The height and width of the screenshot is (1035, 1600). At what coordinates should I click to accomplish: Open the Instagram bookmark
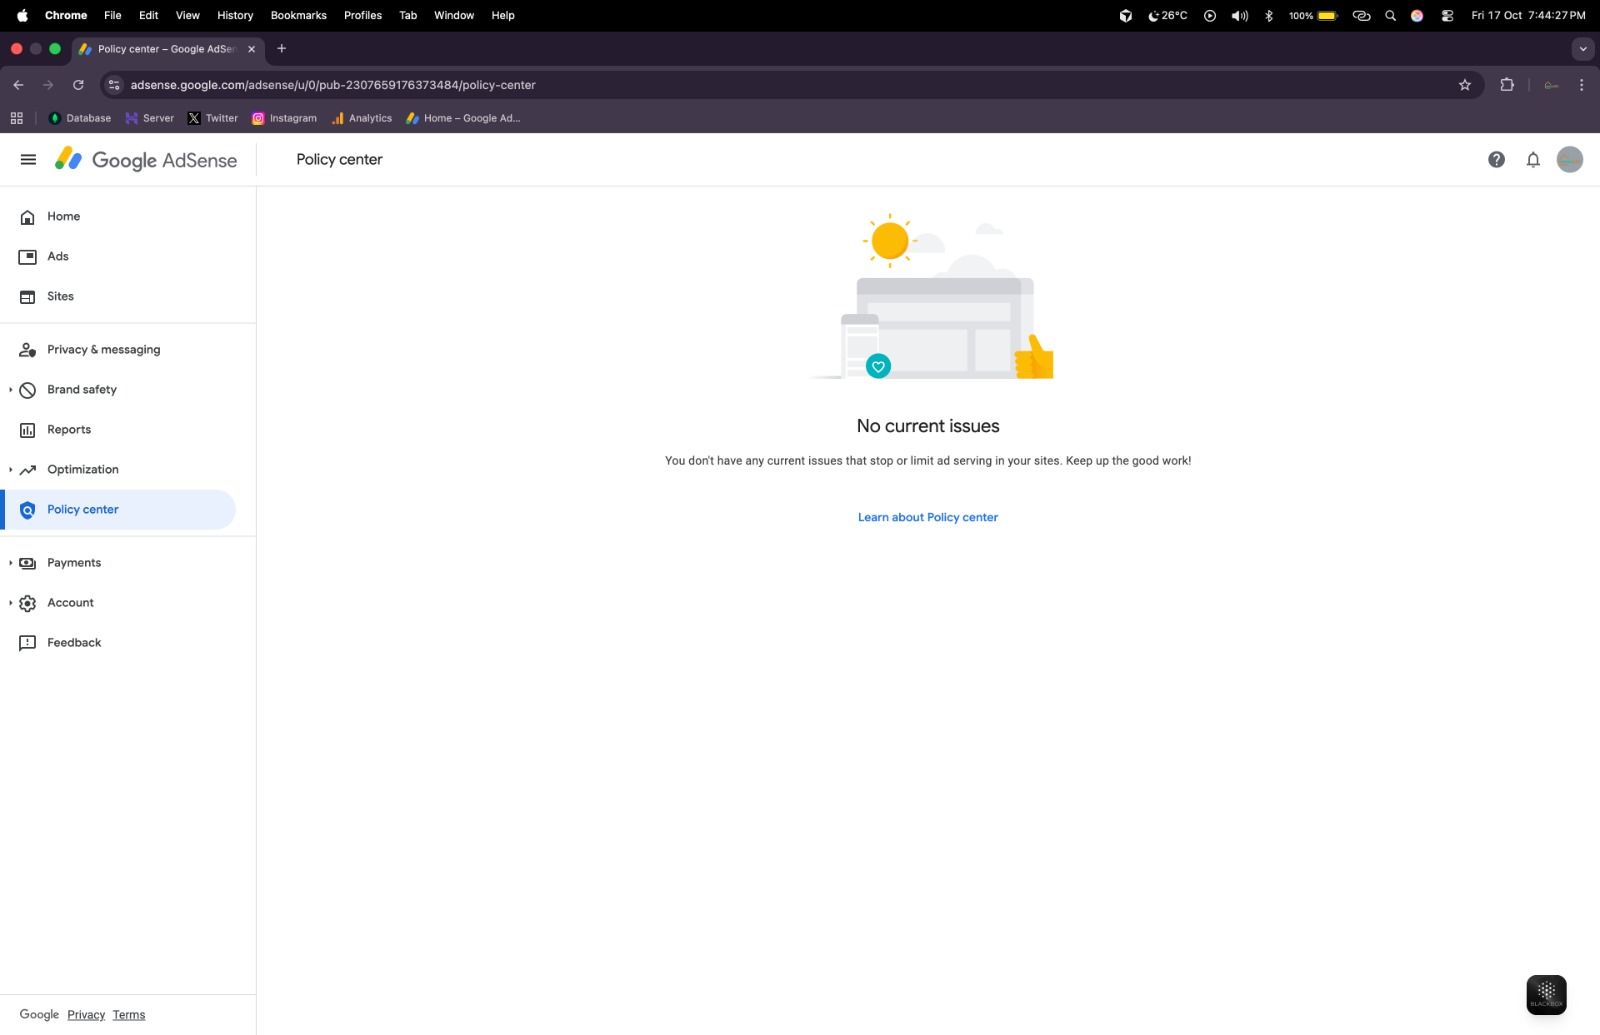285,118
